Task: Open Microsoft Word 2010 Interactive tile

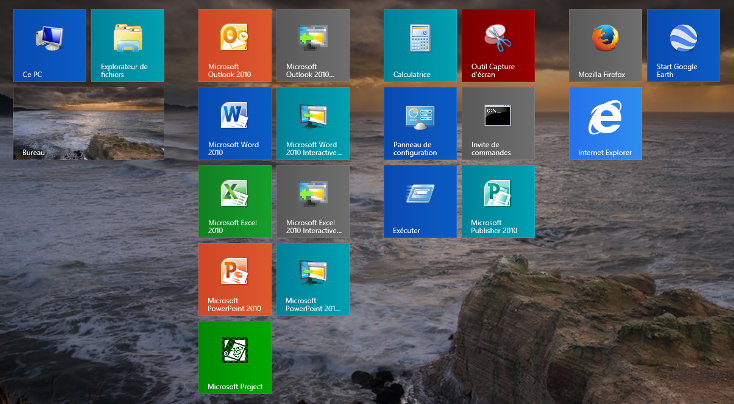Action: click(313, 124)
